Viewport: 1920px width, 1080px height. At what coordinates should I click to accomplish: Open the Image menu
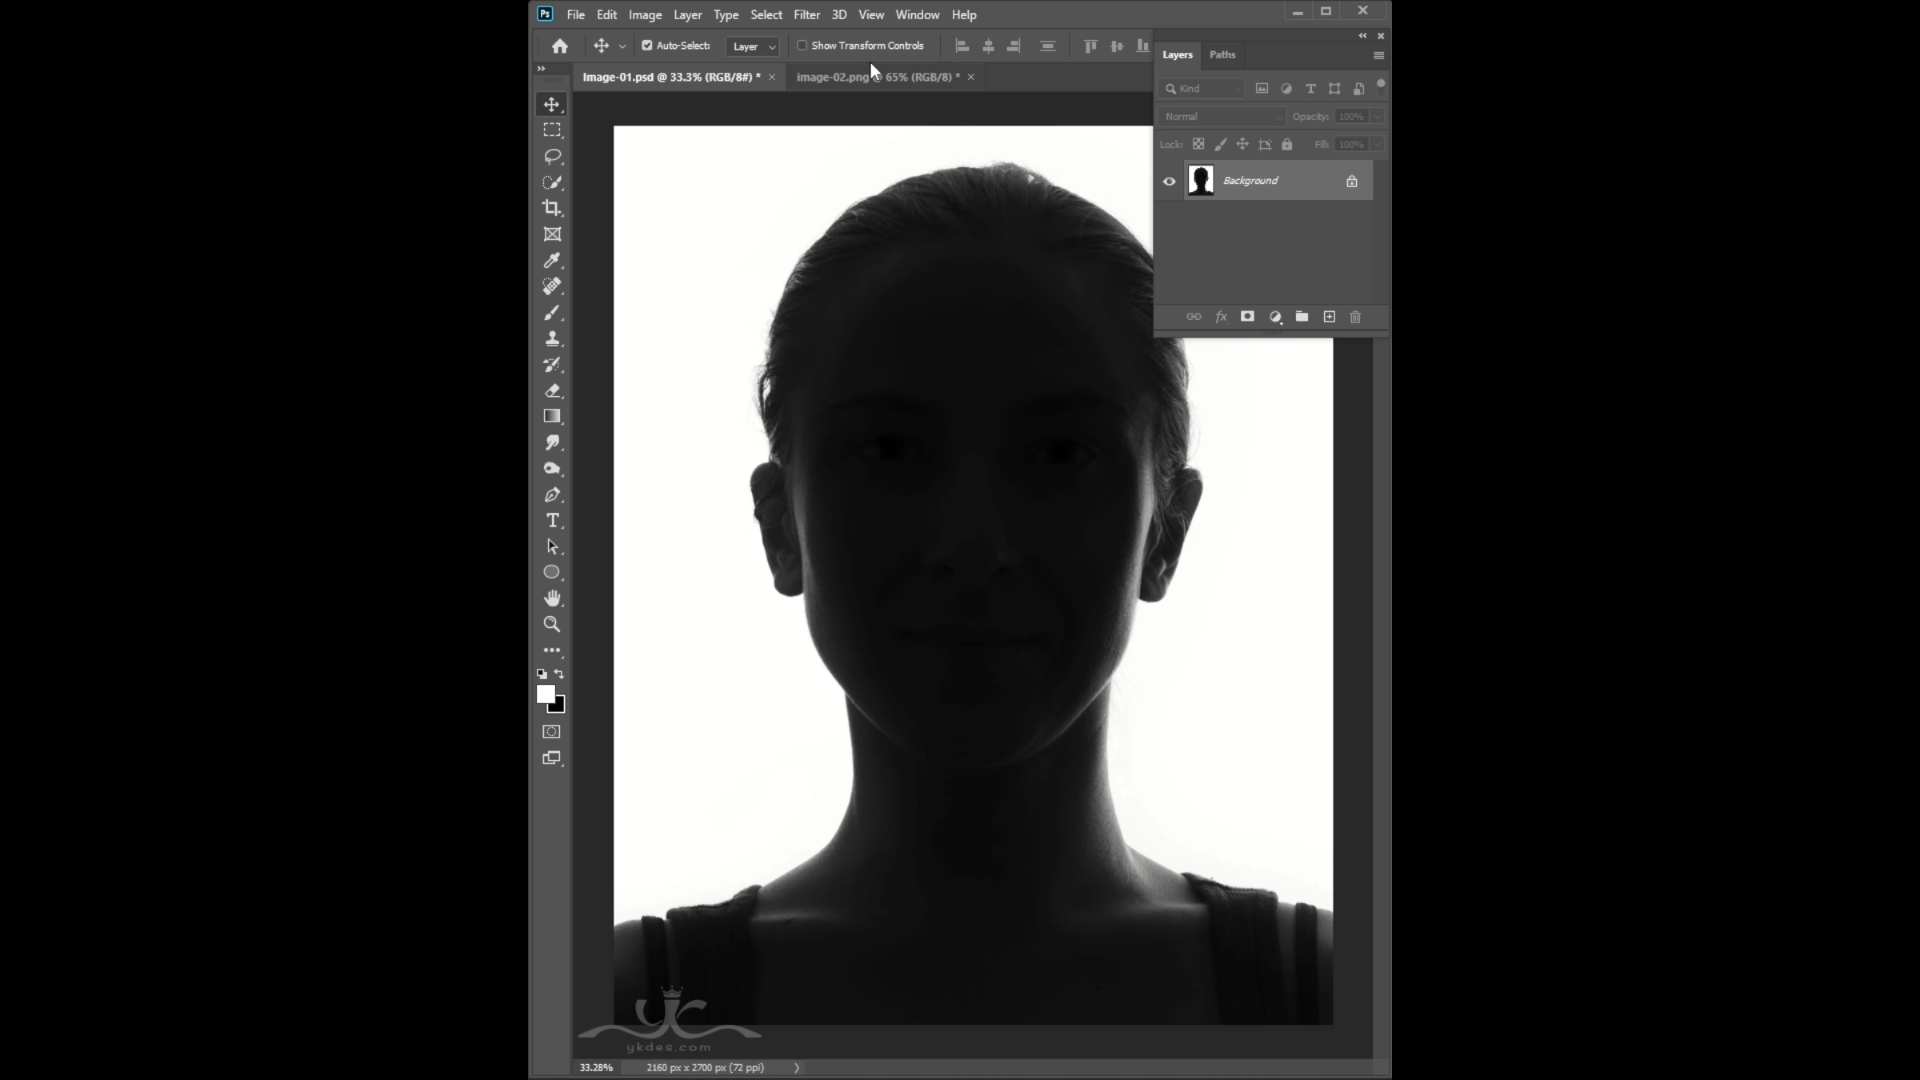[x=645, y=15]
